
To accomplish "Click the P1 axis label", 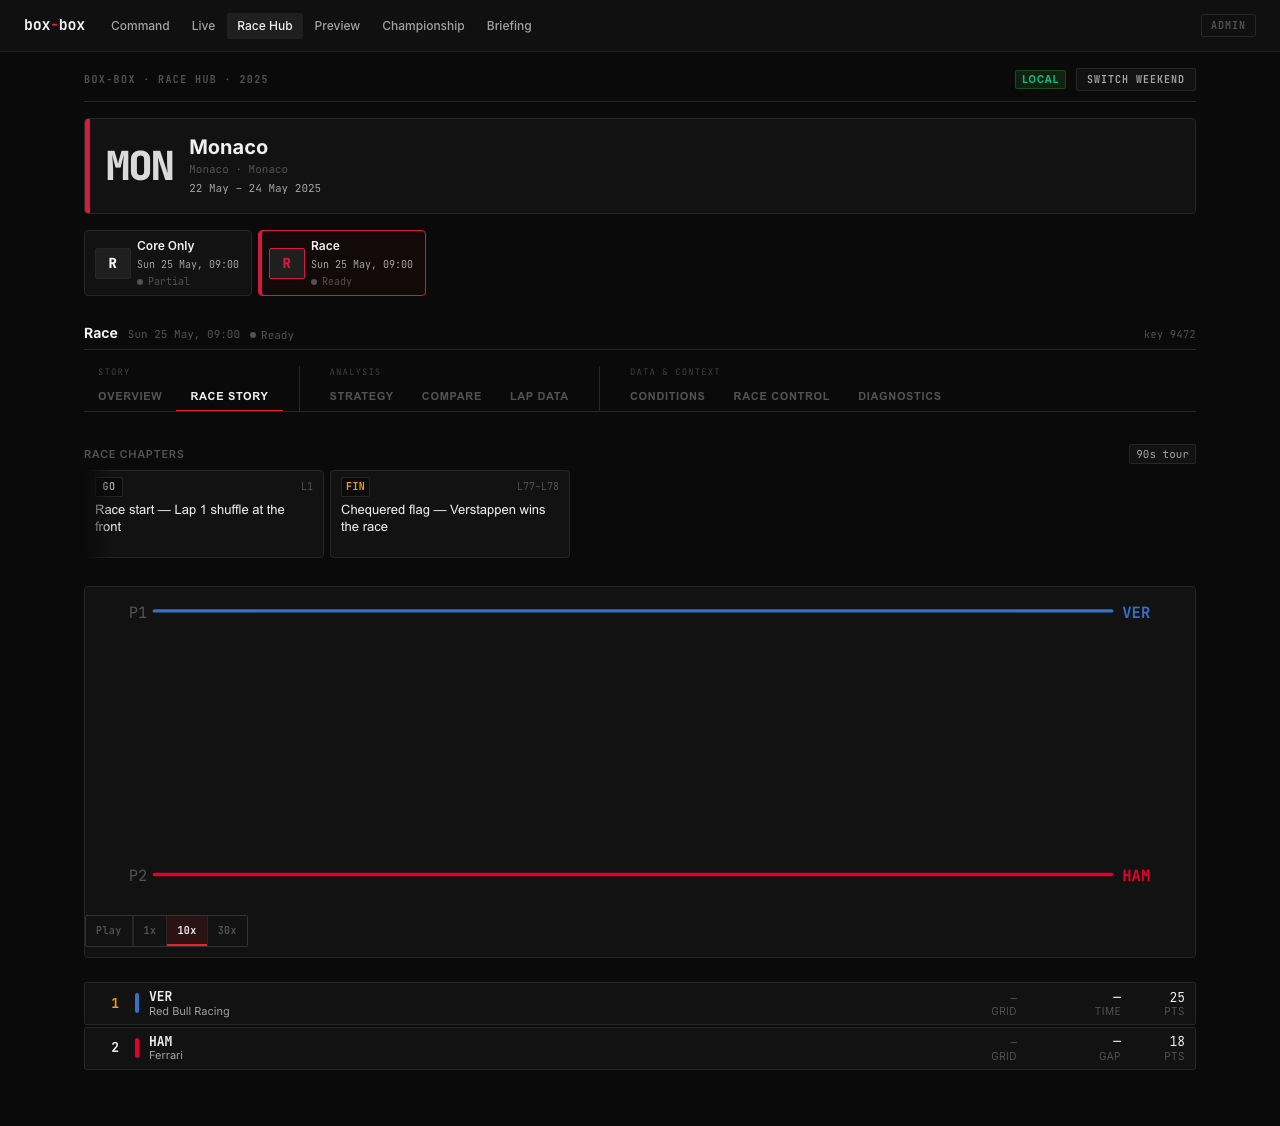I will [x=138, y=613].
